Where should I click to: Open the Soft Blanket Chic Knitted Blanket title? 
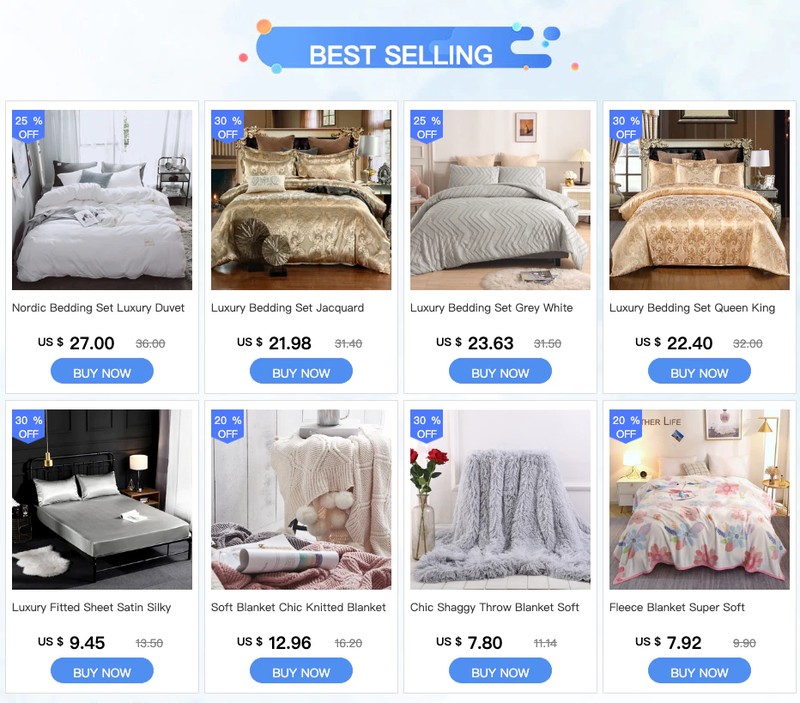(x=298, y=608)
